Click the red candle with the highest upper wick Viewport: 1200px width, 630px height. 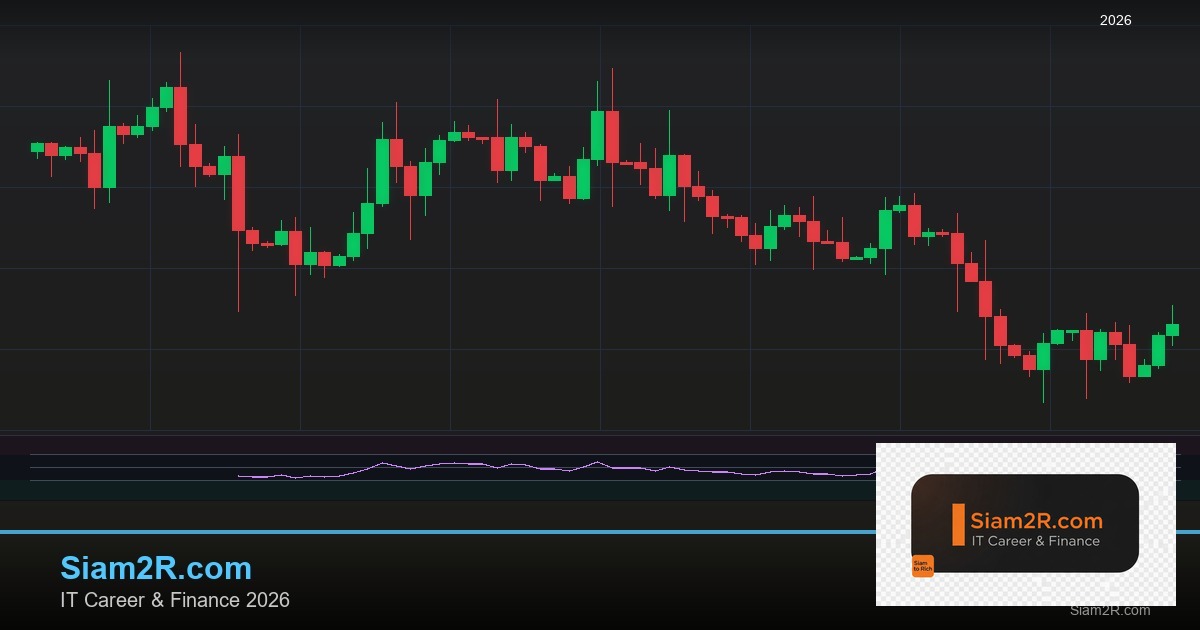[180, 115]
